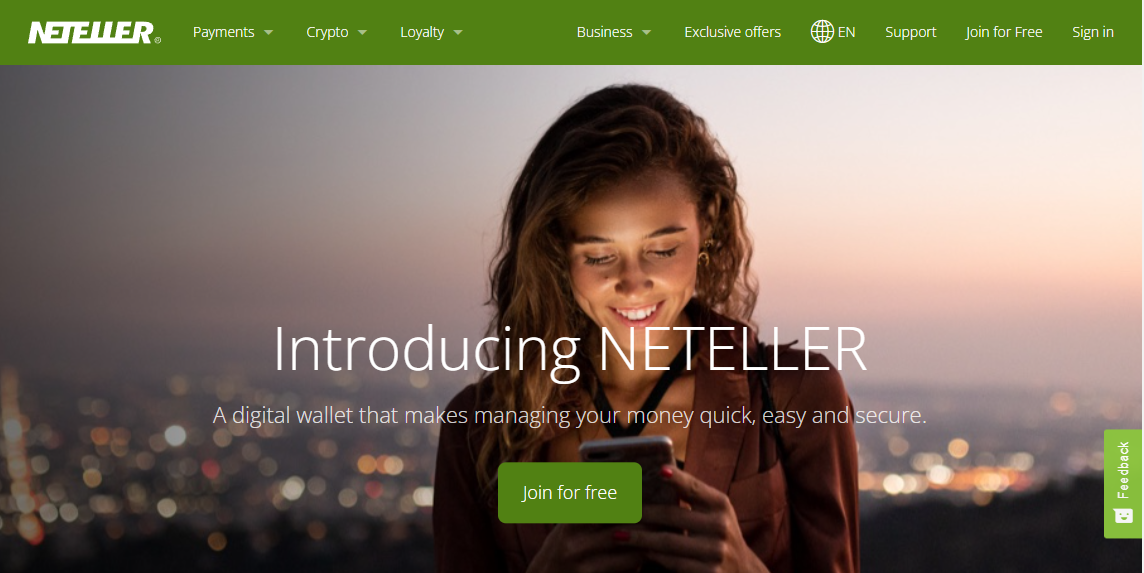Click the green Join for free button
The image size is (1144, 573).
click(570, 493)
